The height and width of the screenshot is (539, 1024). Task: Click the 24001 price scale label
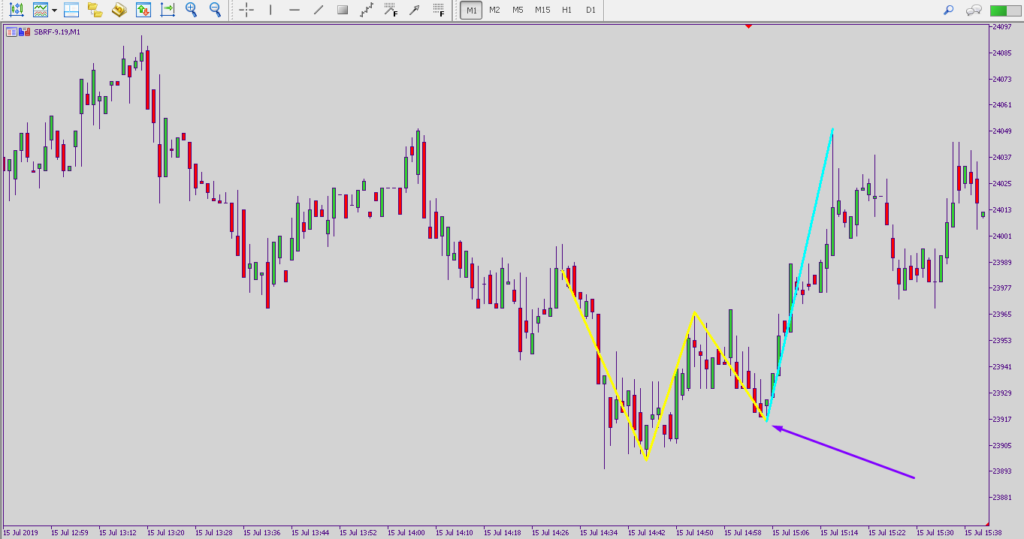click(x=1002, y=236)
